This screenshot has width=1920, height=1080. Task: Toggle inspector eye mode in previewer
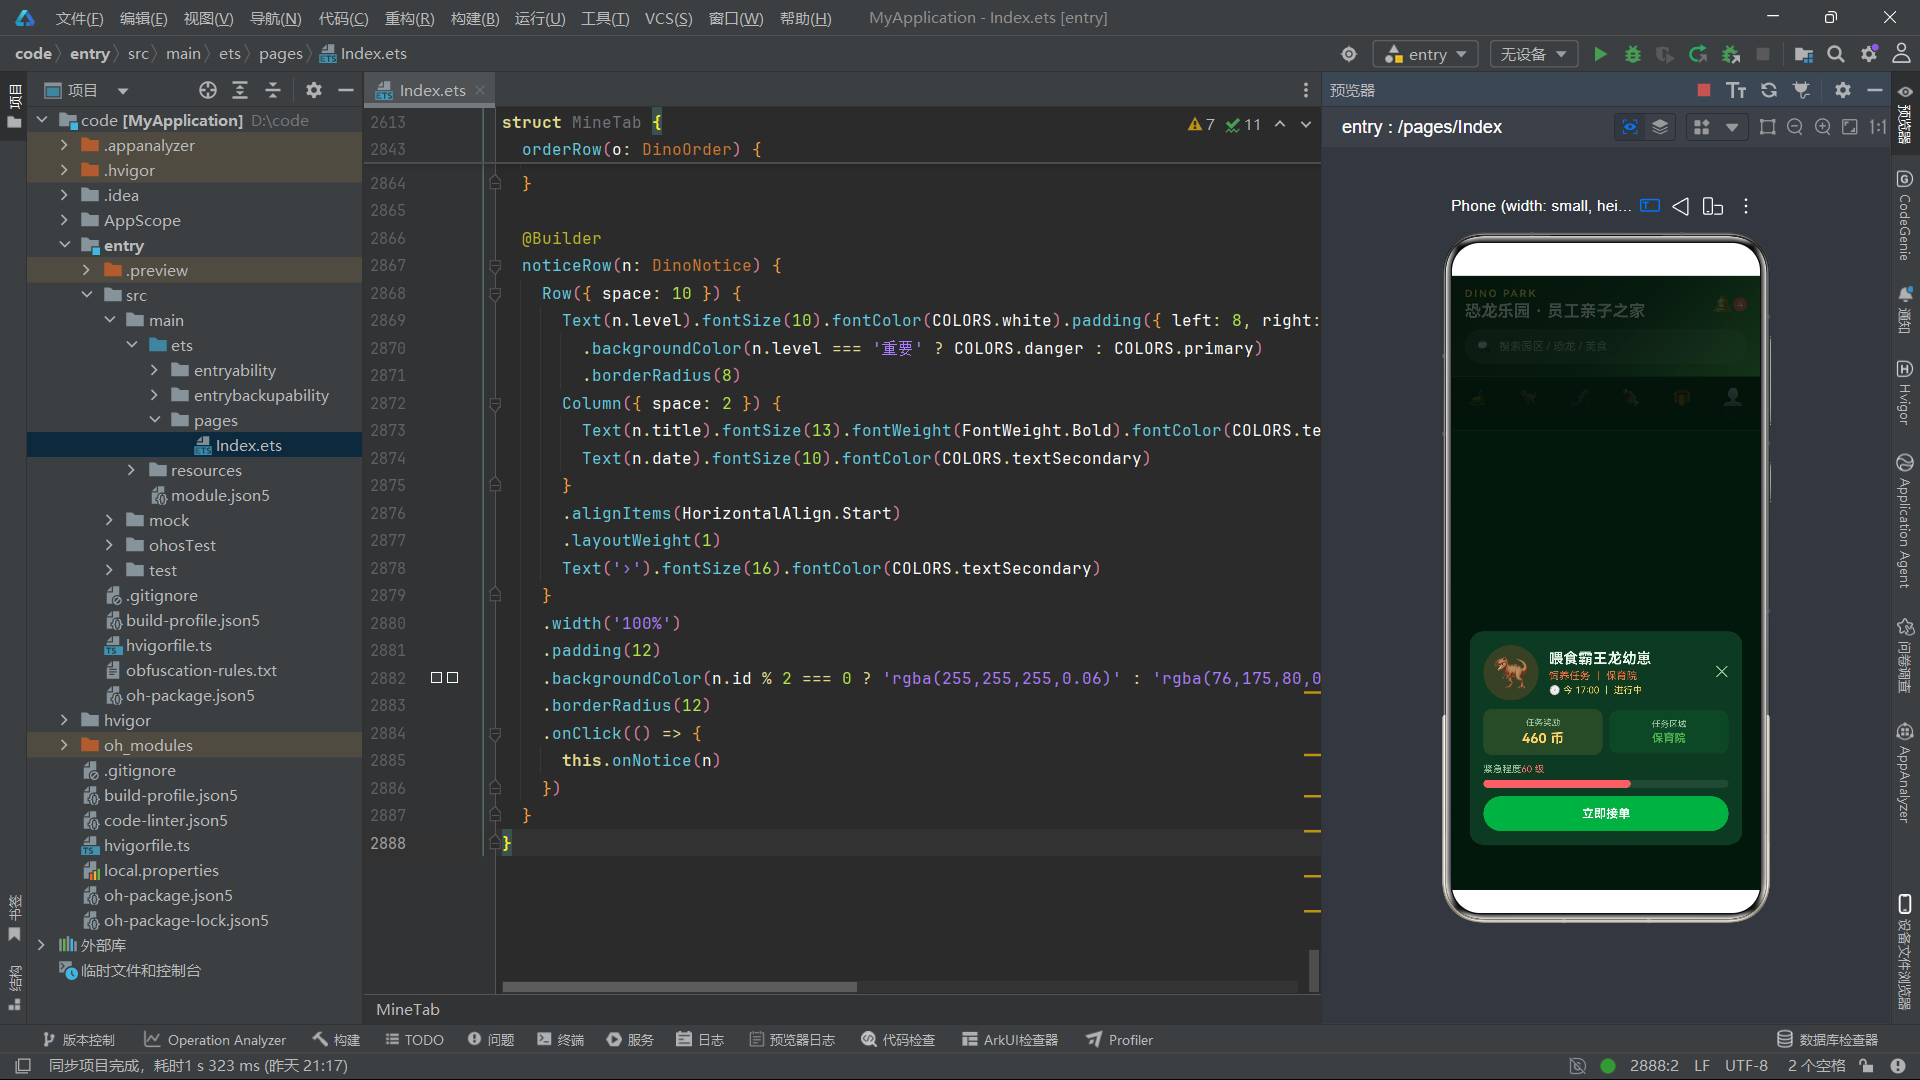(1630, 127)
